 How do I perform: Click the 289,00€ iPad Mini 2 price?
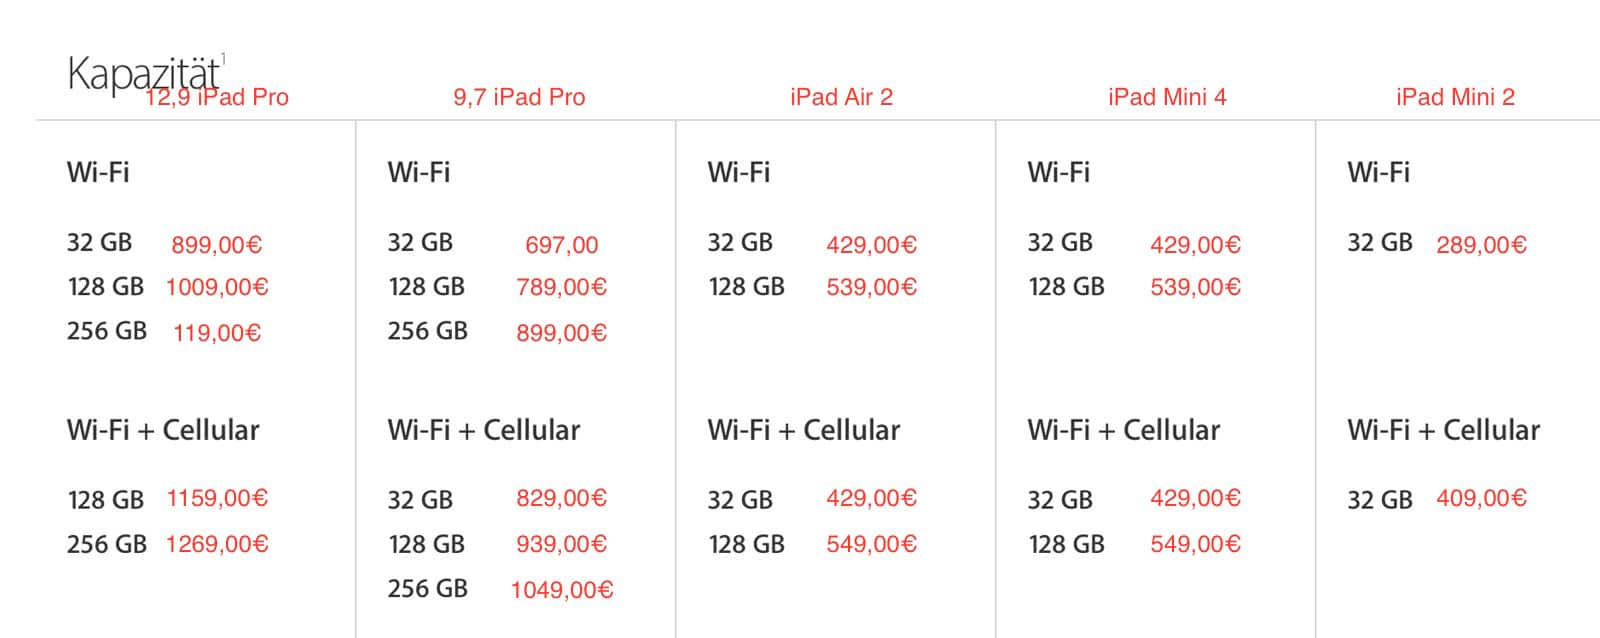[x=1481, y=245]
